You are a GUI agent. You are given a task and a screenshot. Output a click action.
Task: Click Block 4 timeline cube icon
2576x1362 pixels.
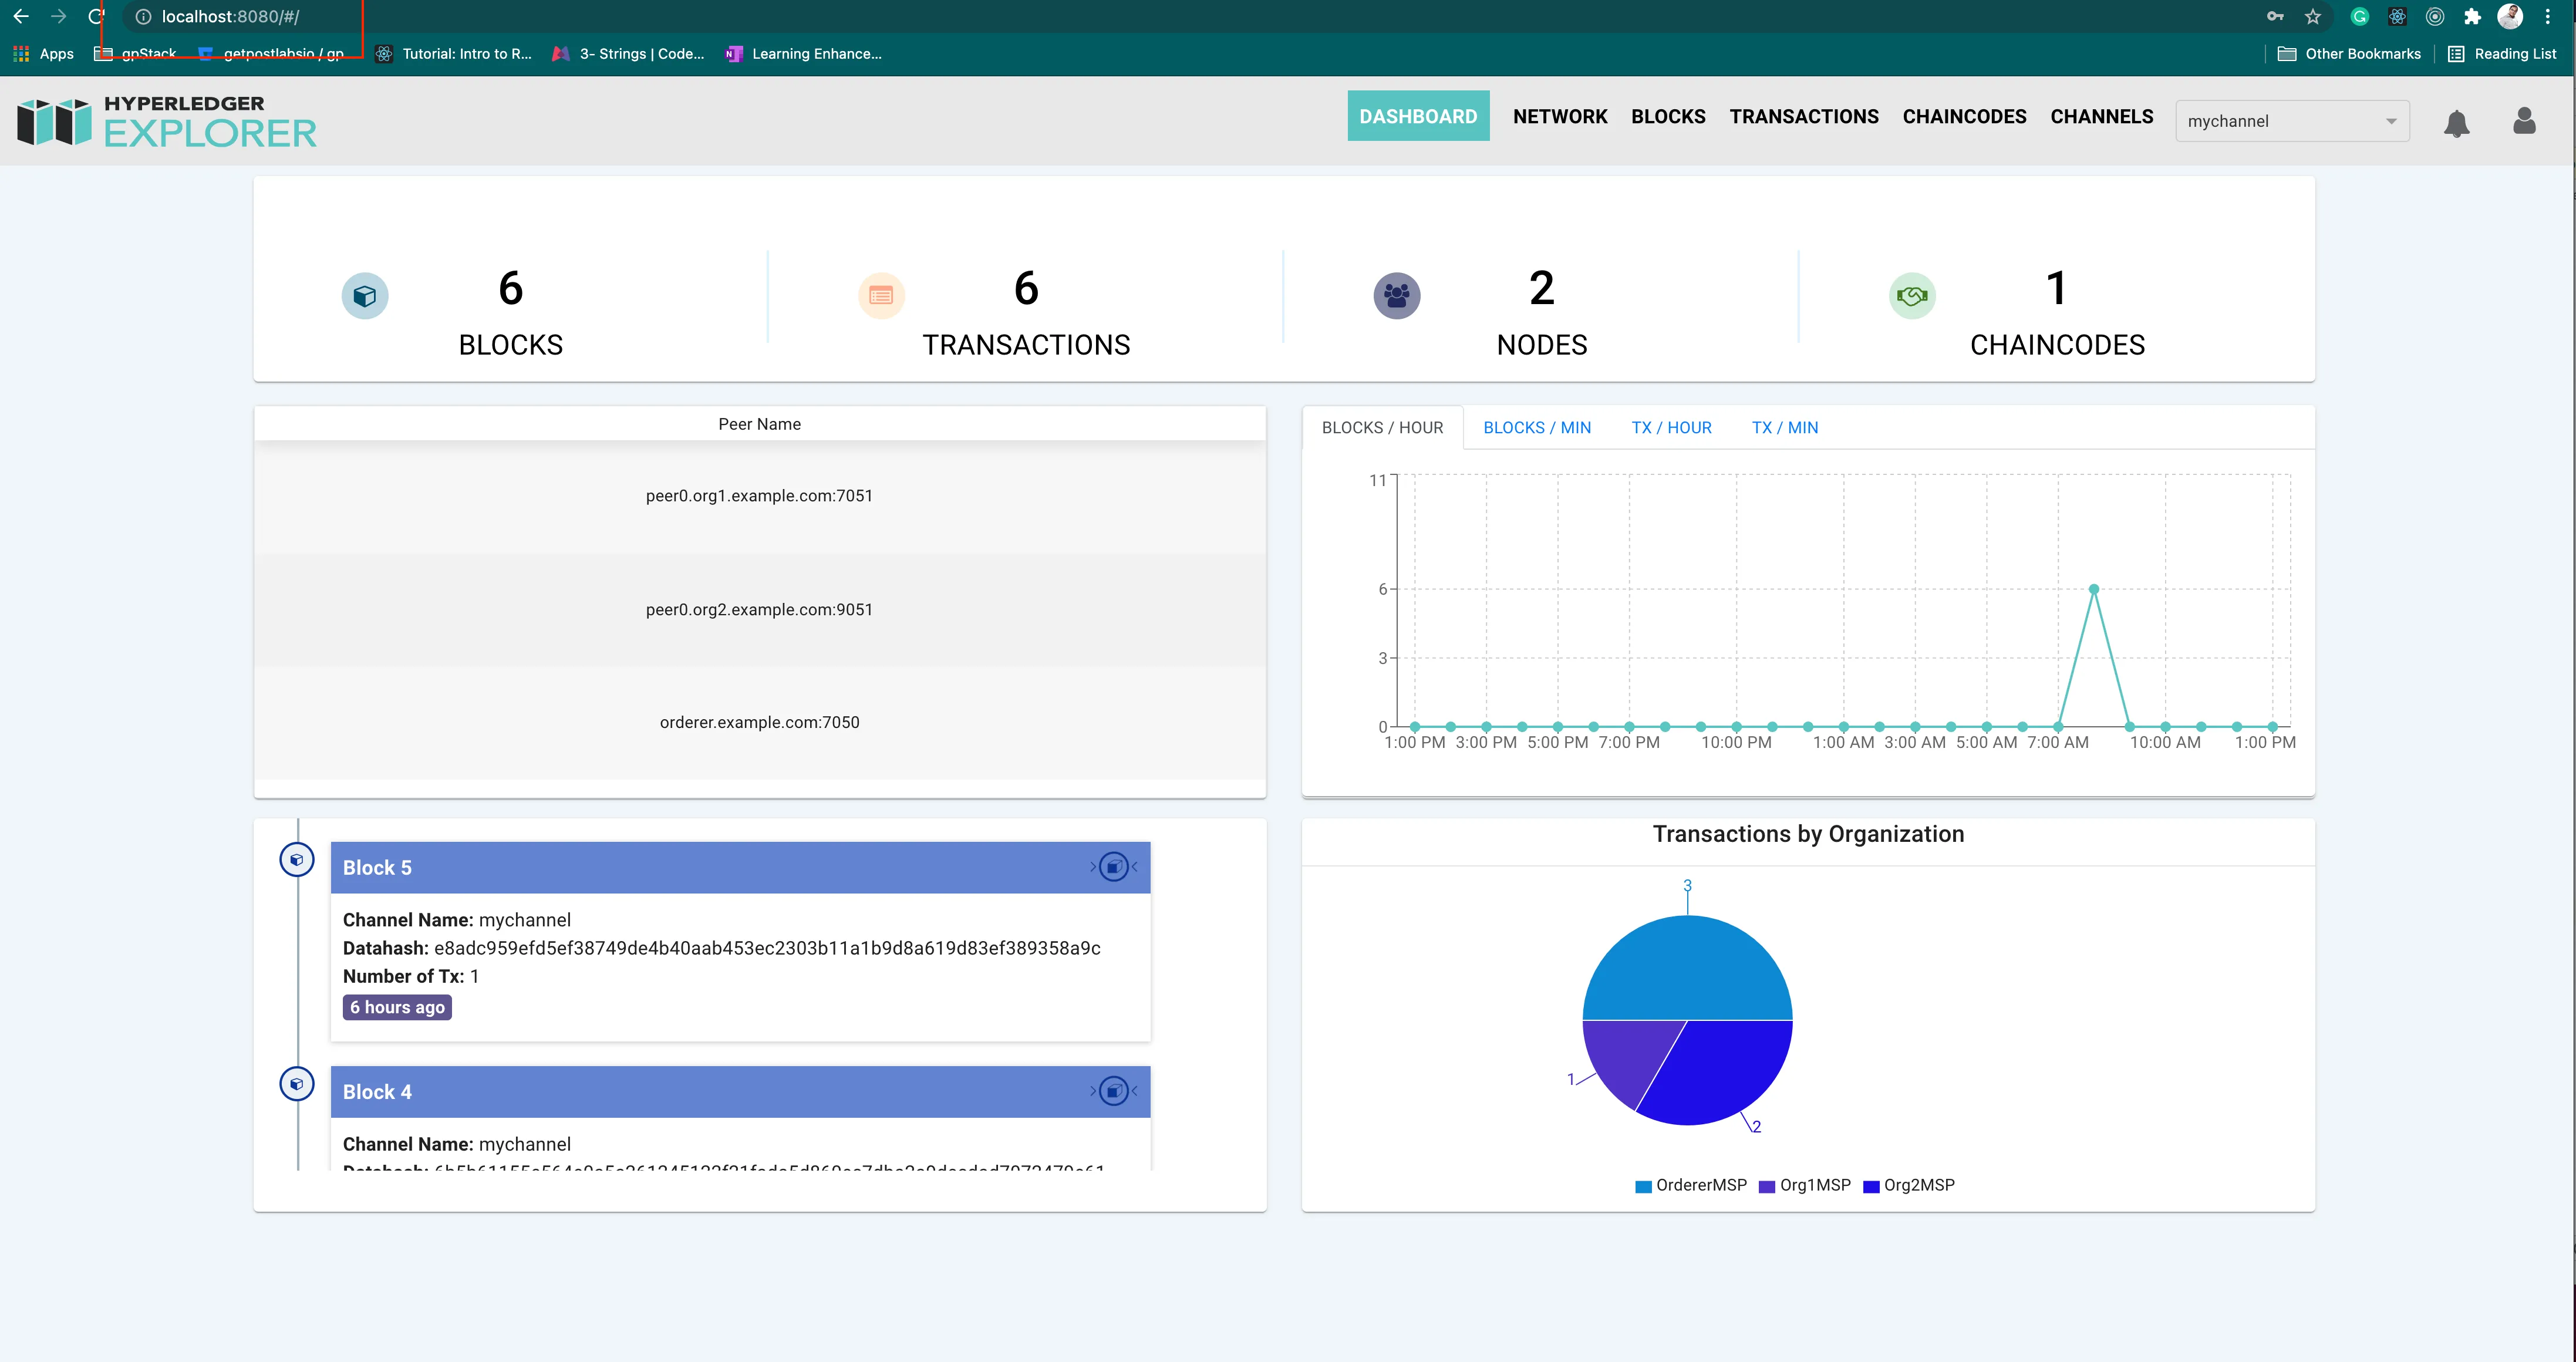click(x=297, y=1084)
